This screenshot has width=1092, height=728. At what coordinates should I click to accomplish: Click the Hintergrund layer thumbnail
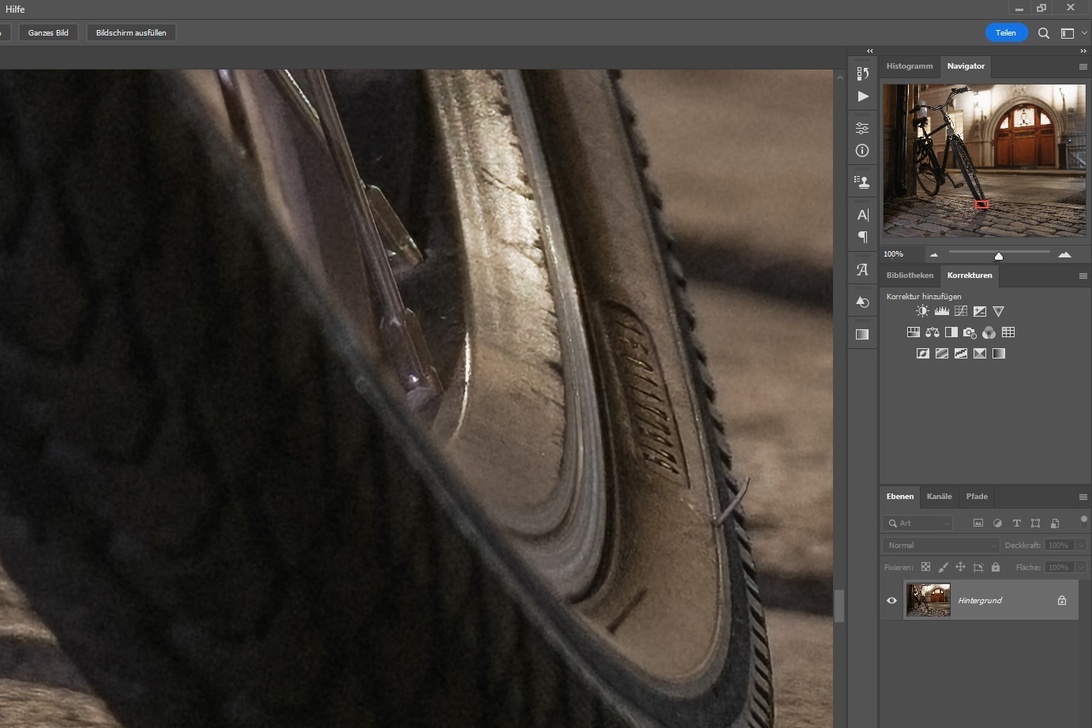(x=928, y=600)
